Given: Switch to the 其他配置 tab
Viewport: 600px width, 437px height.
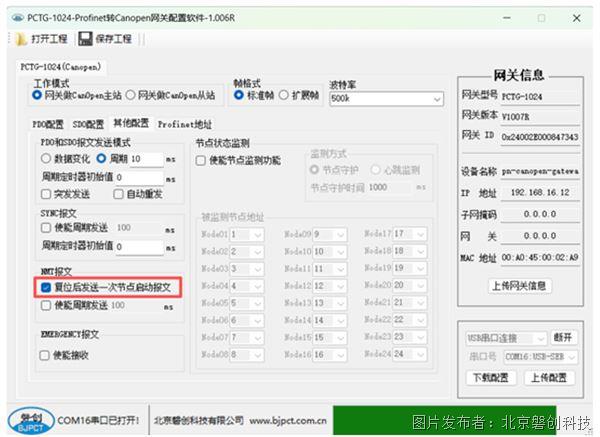Looking at the screenshot, I should click(x=131, y=123).
